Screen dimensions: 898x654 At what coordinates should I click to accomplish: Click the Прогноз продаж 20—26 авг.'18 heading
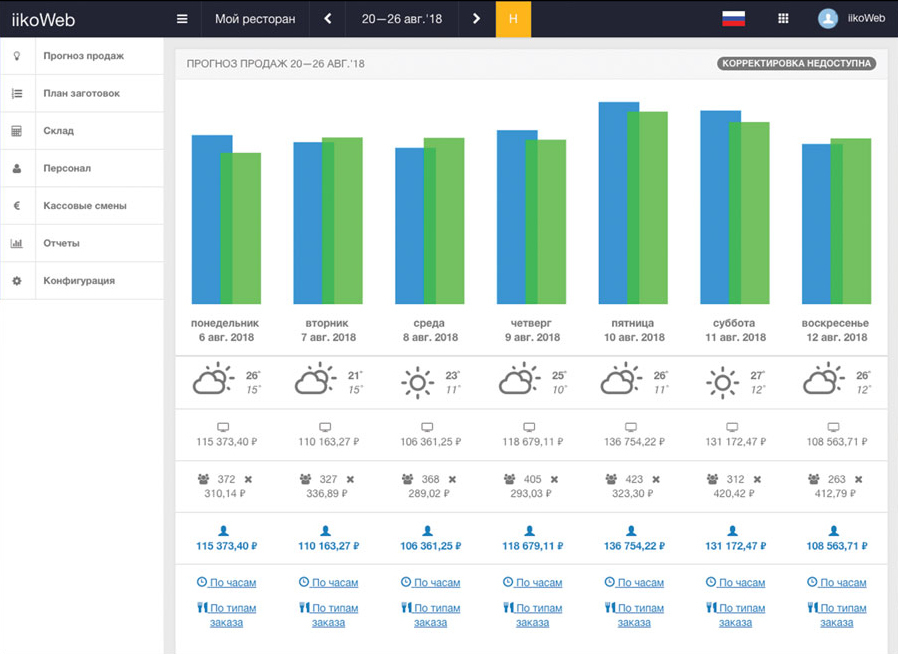click(x=275, y=64)
